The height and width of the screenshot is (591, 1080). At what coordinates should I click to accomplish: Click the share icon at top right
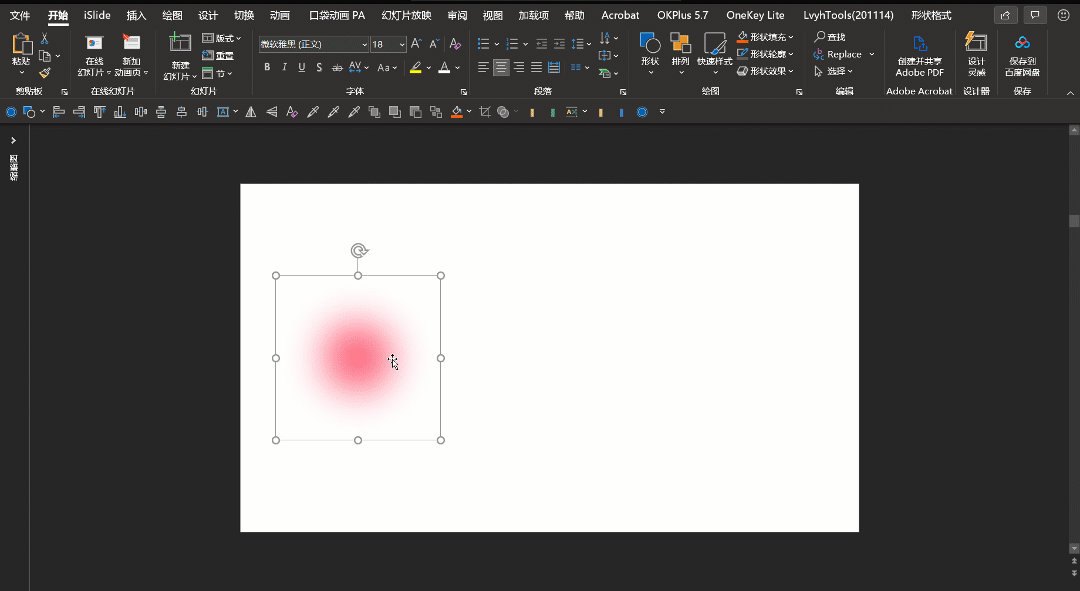(x=1006, y=15)
